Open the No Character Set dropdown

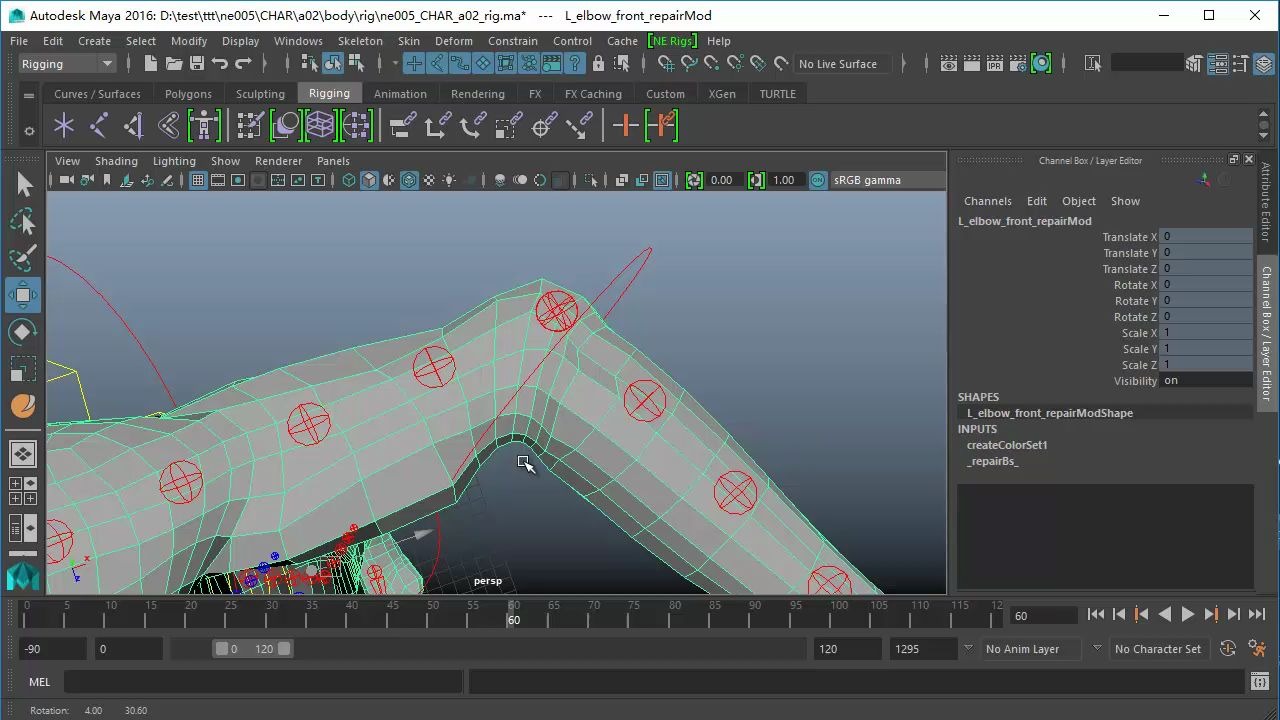coord(1158,649)
